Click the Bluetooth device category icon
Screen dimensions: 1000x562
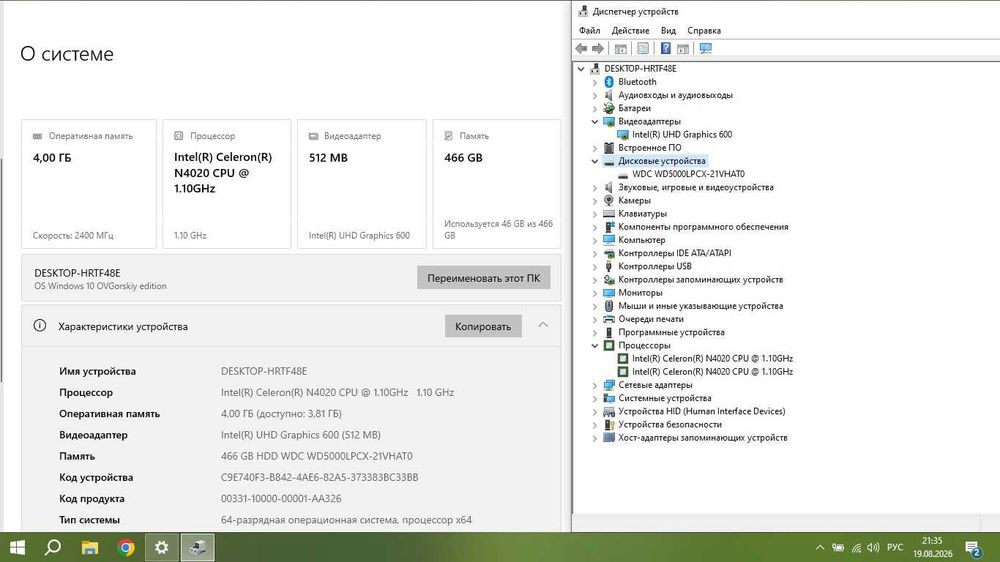click(608, 82)
